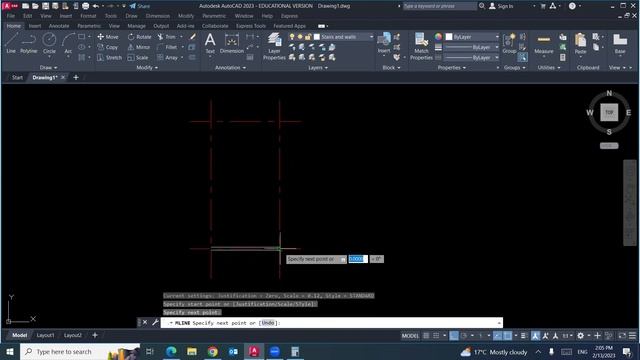This screenshot has height=360, width=640.
Task: Select the Line tool
Action: (x=11, y=43)
